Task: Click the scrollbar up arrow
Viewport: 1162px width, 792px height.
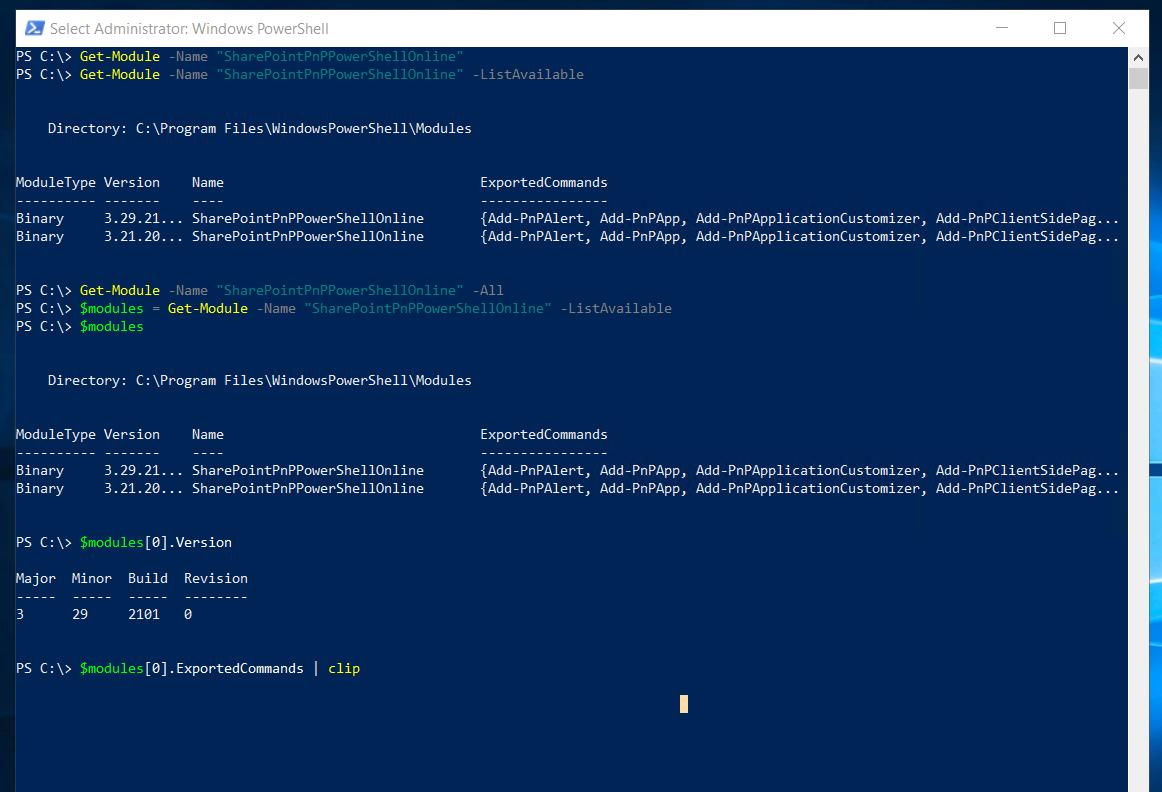Action: (x=1138, y=56)
